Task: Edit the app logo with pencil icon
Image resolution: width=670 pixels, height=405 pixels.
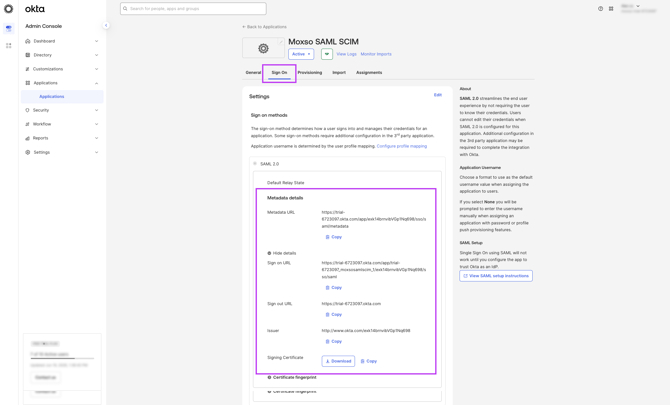Action: pos(280,41)
